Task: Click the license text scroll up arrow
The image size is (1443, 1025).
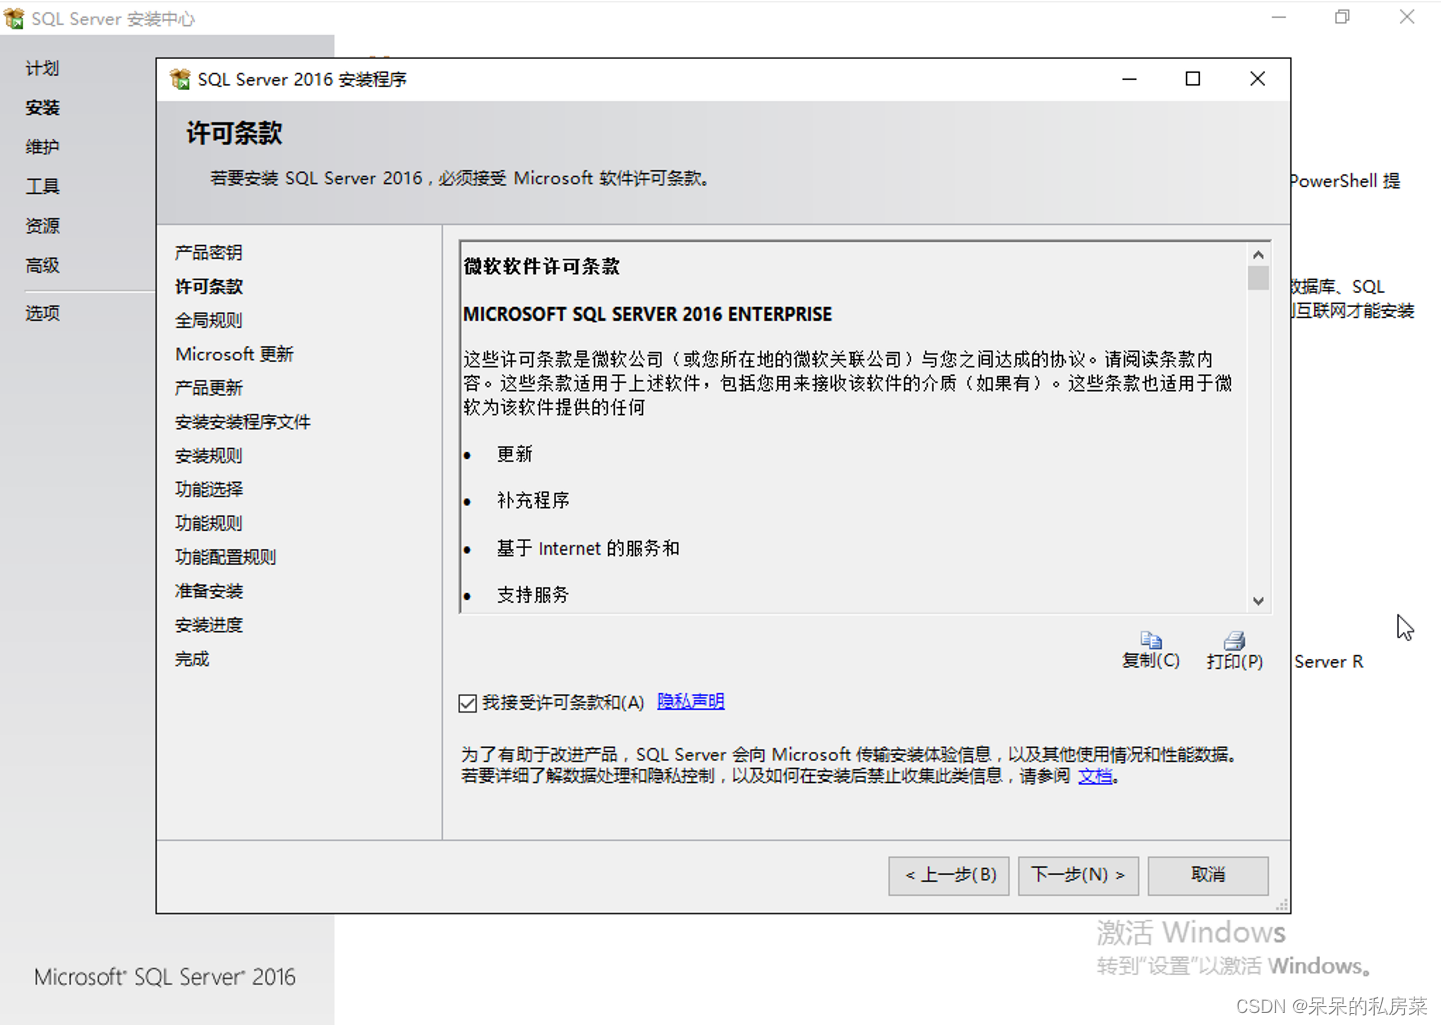Action: tap(1258, 255)
